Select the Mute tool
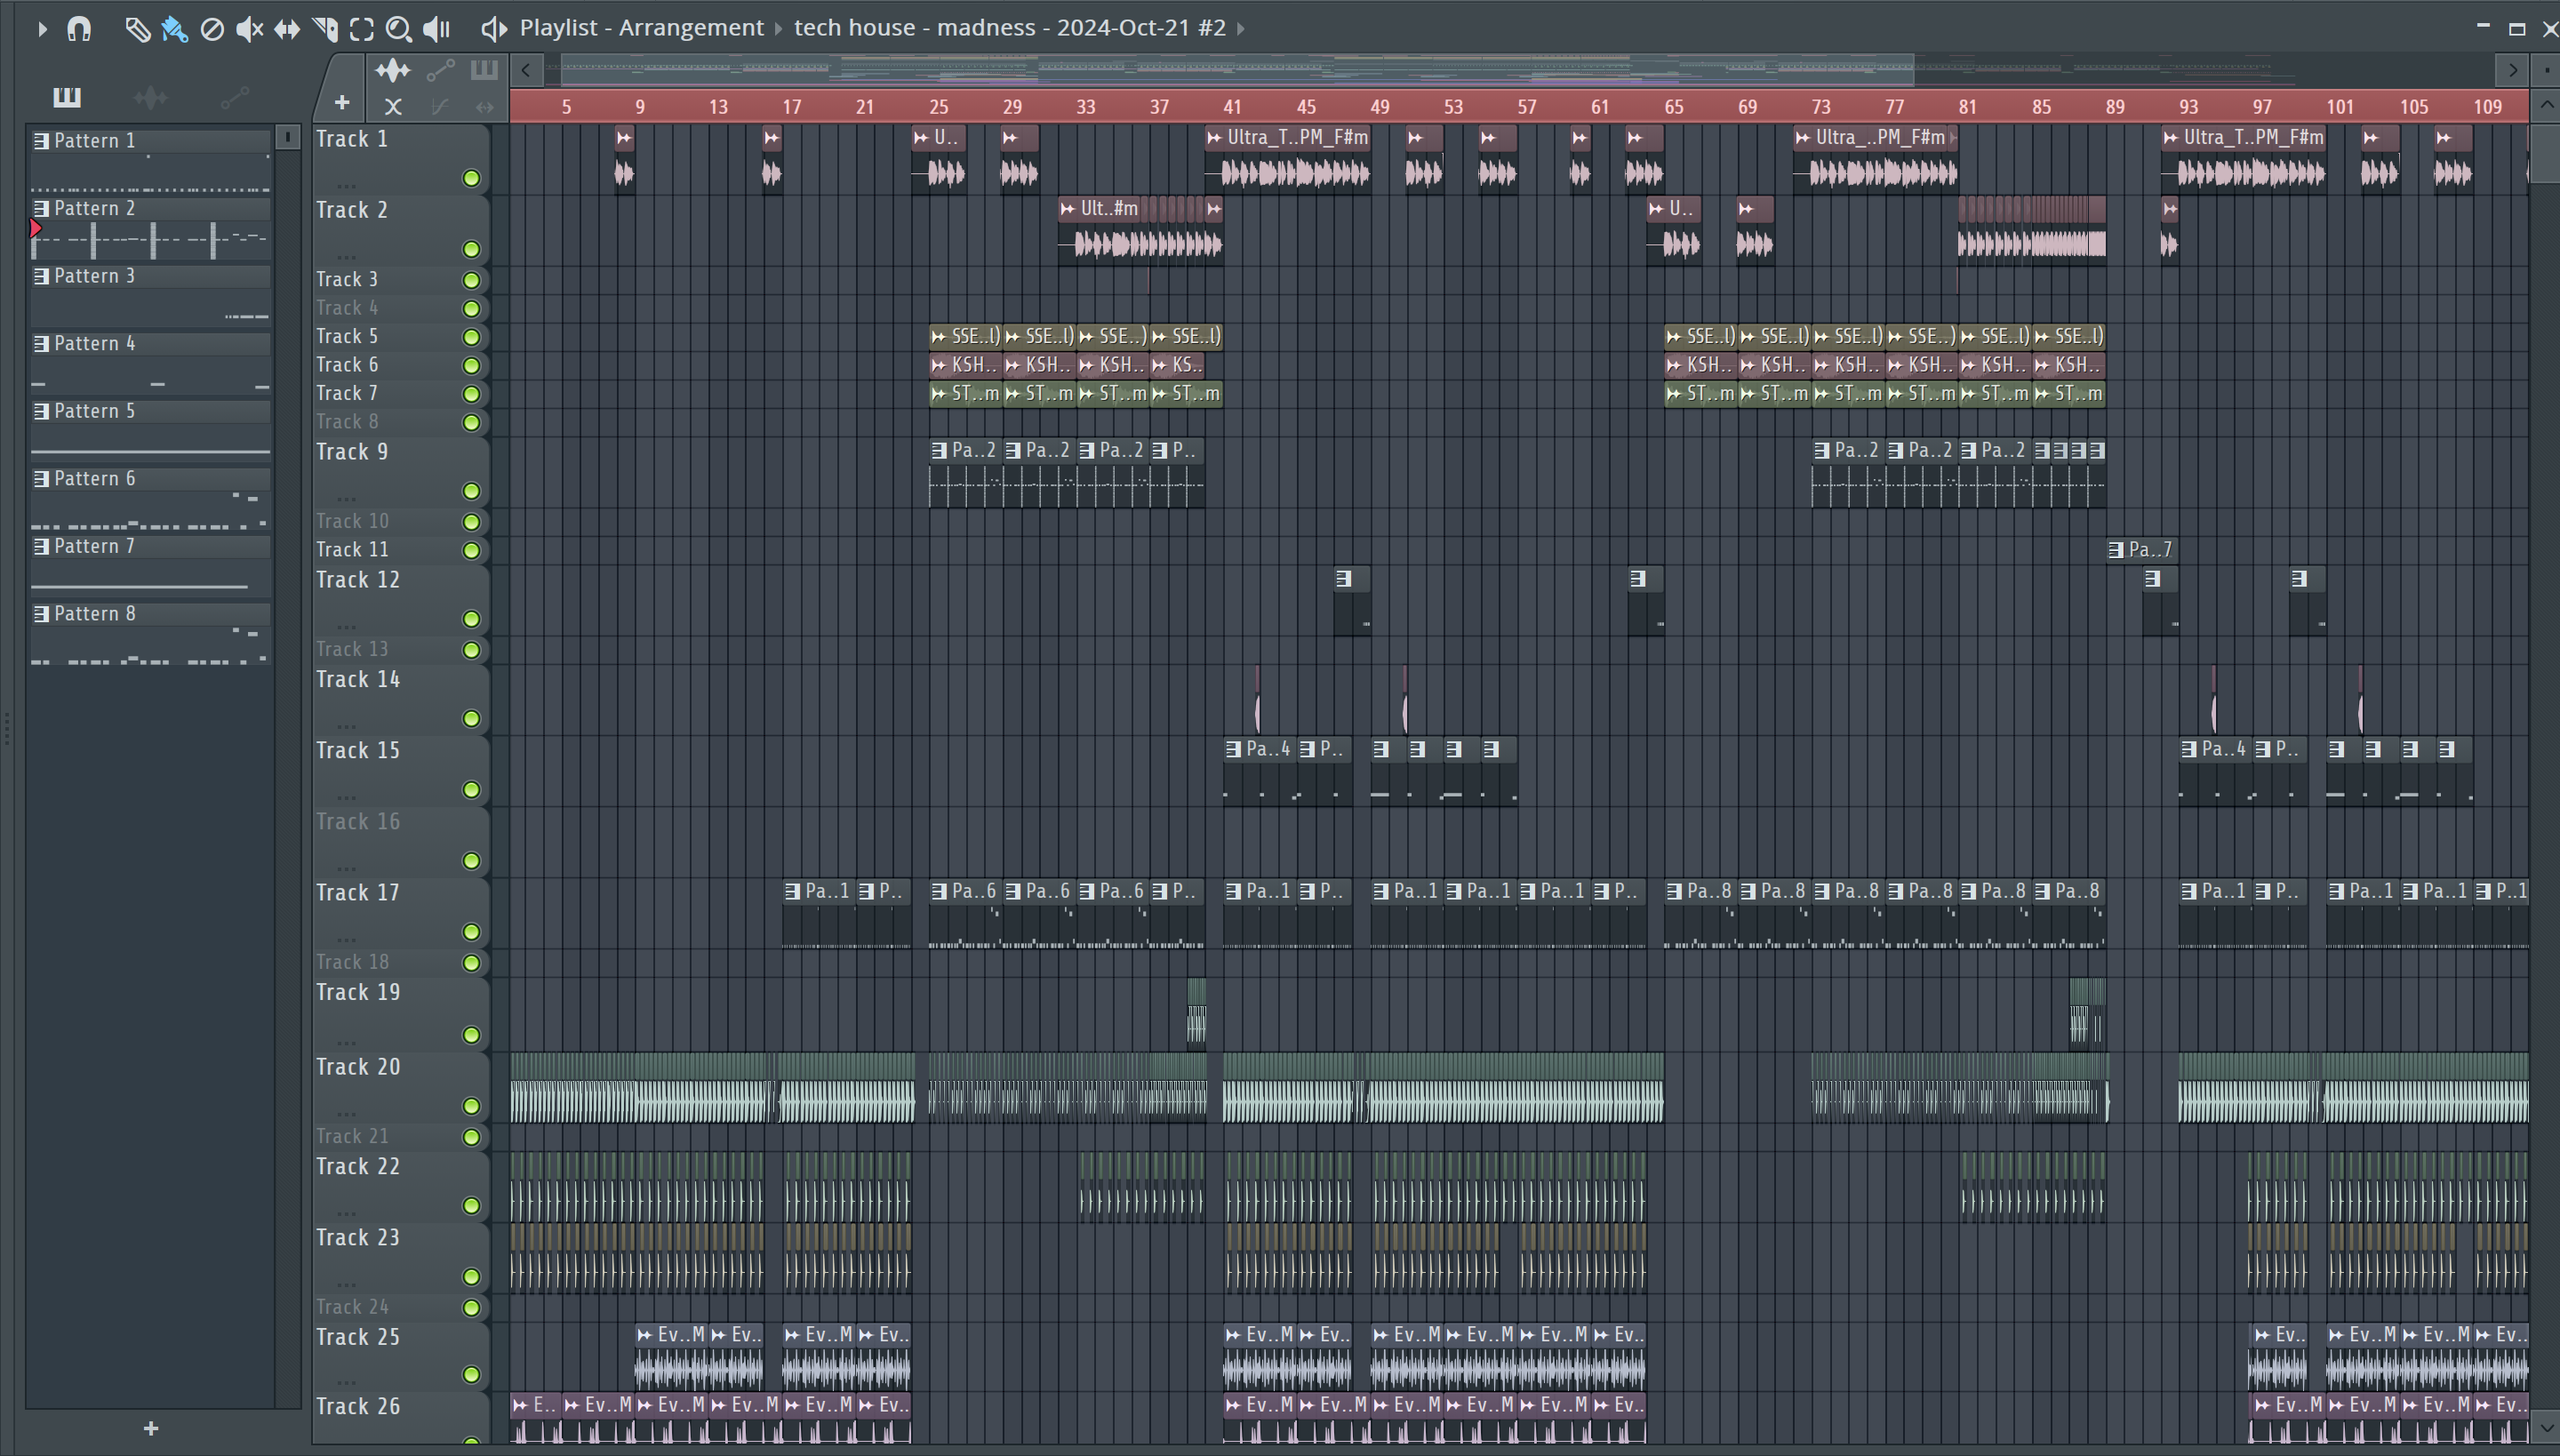Viewport: 2560px width, 1456px height. point(249,28)
